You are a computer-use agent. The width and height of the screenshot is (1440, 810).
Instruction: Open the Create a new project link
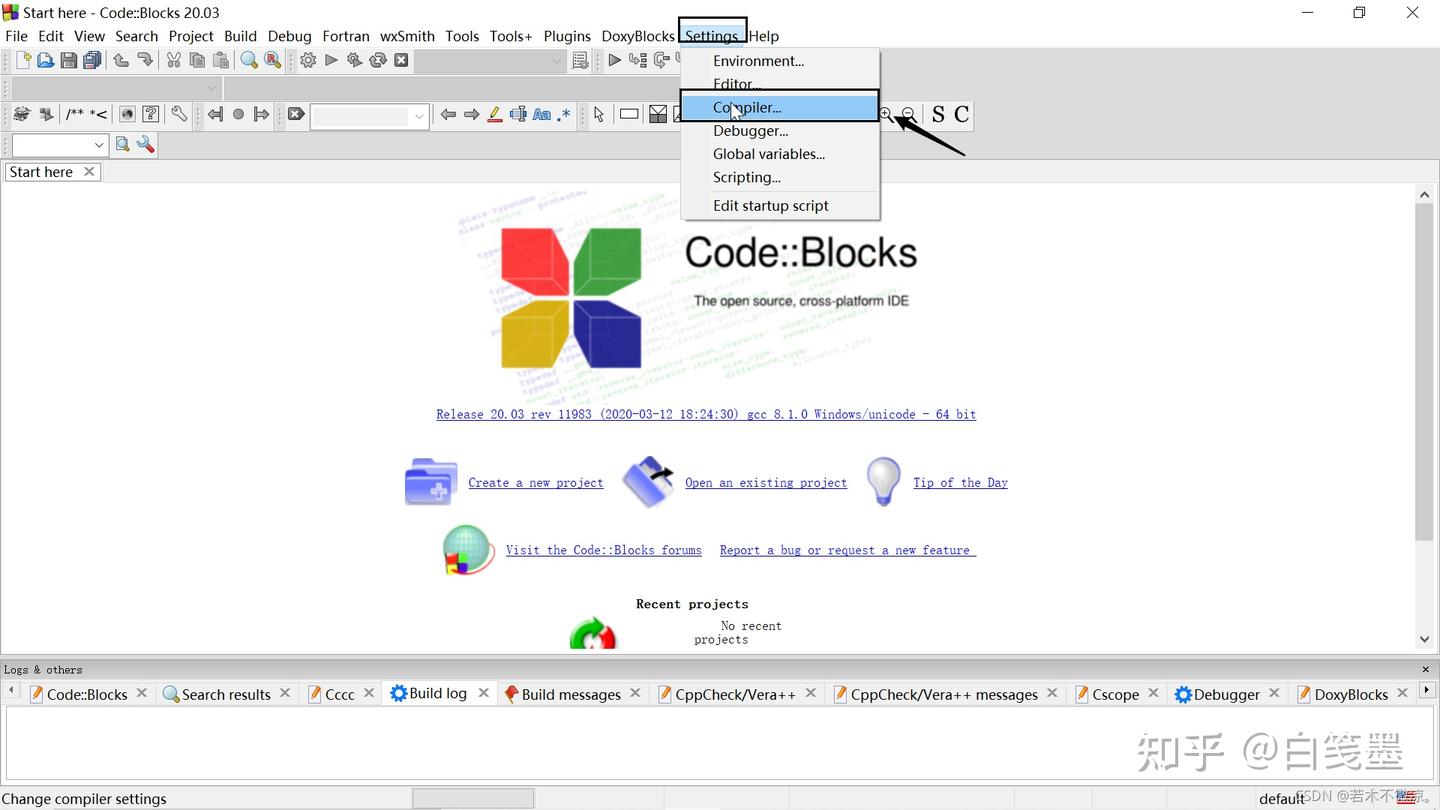(x=535, y=482)
